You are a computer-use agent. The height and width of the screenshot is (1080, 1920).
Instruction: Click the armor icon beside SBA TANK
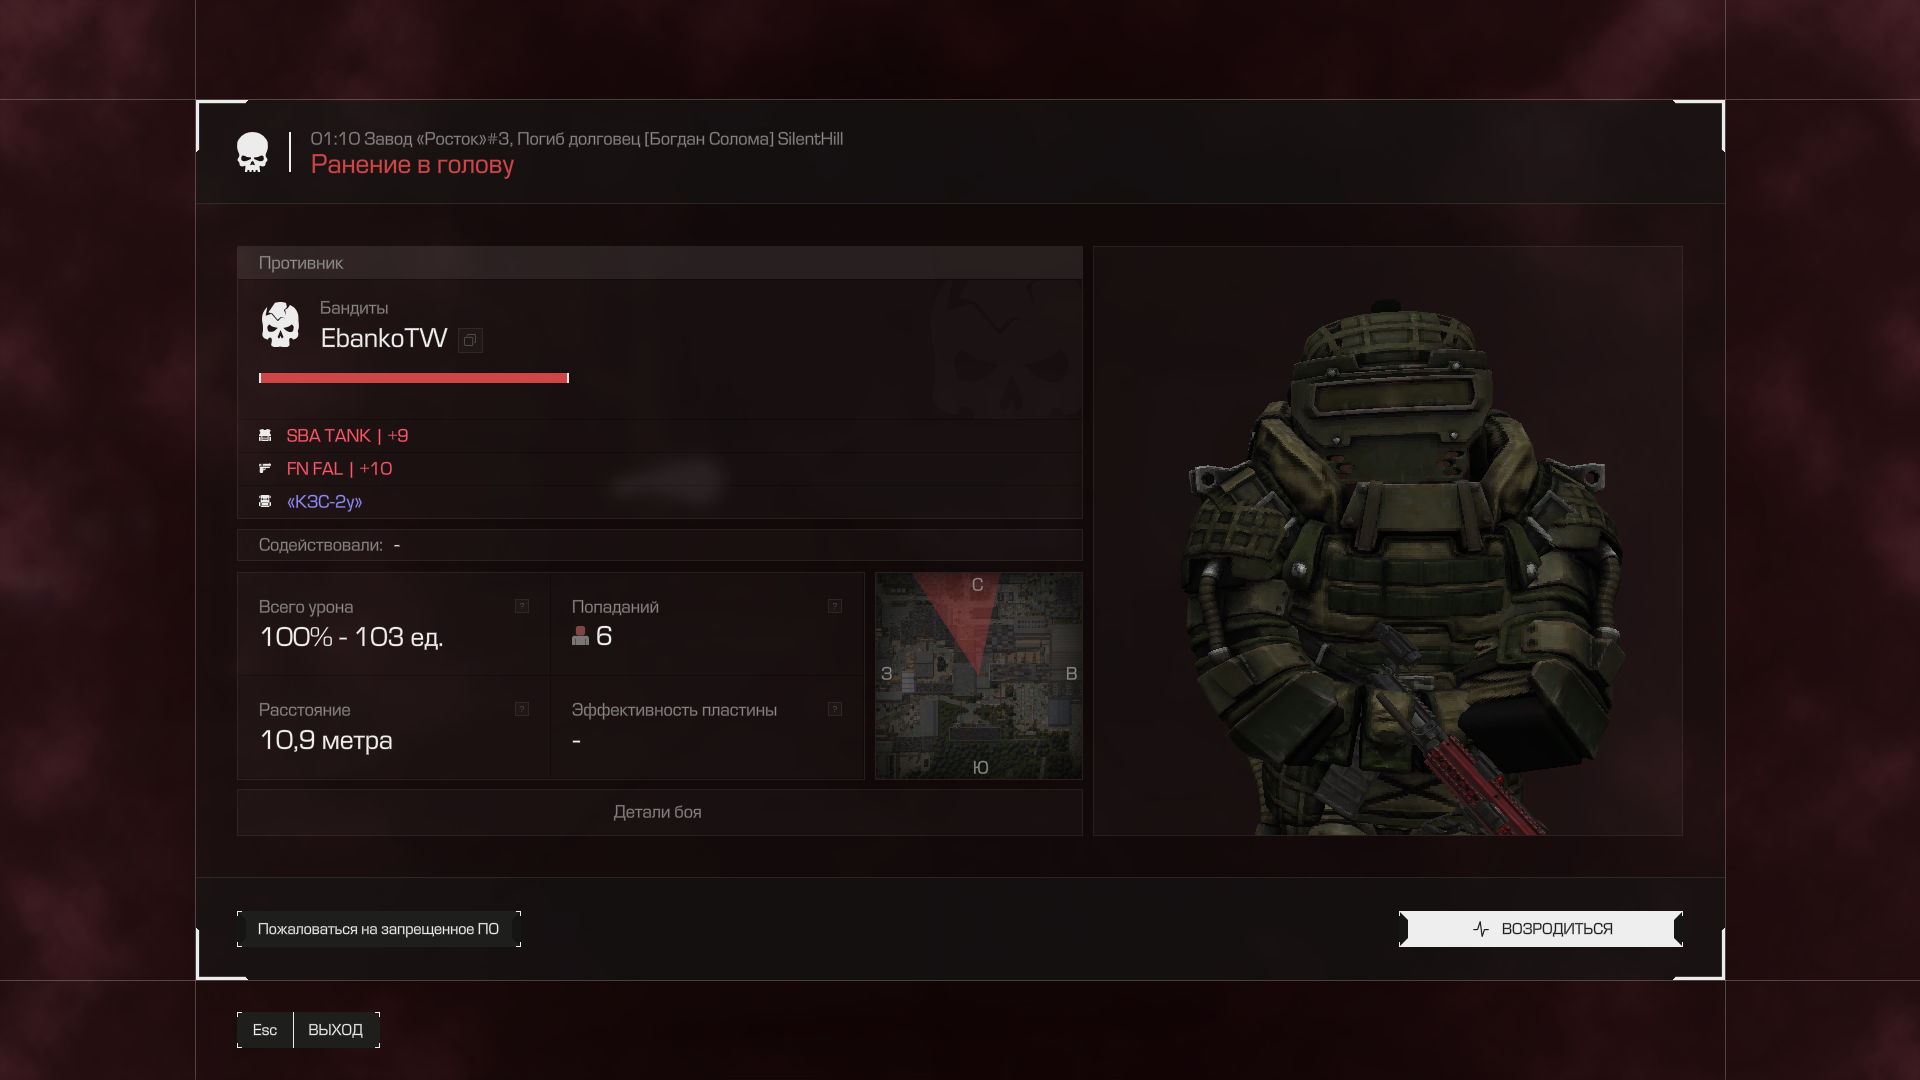(265, 436)
